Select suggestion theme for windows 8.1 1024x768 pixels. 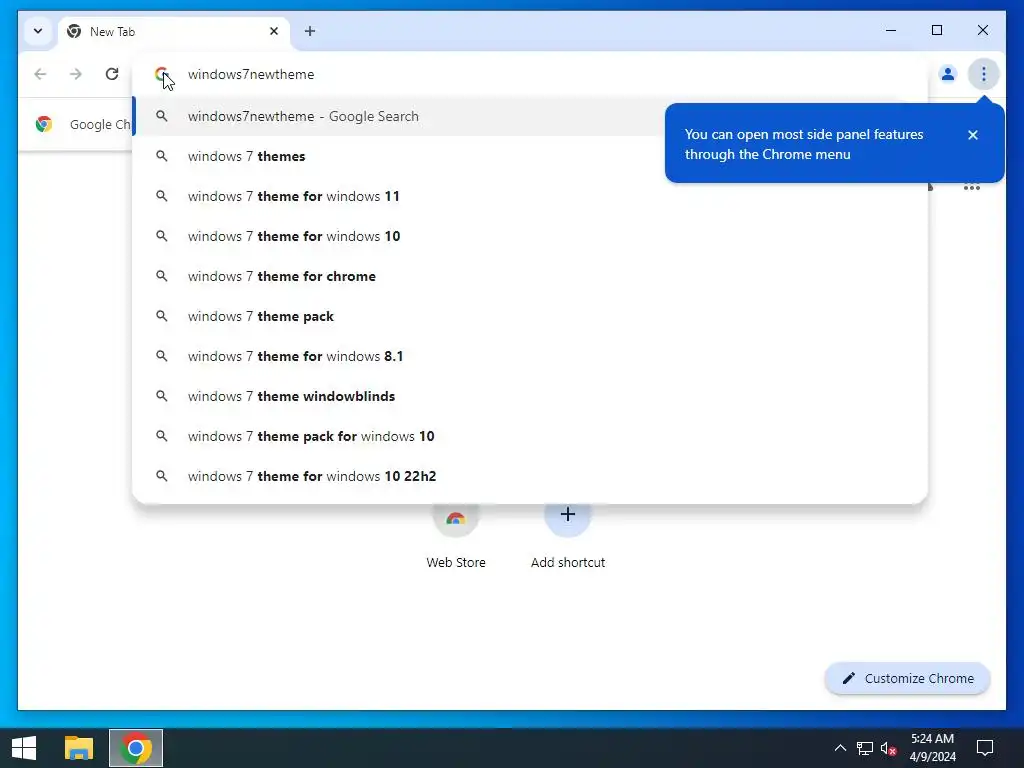[x=530, y=356]
